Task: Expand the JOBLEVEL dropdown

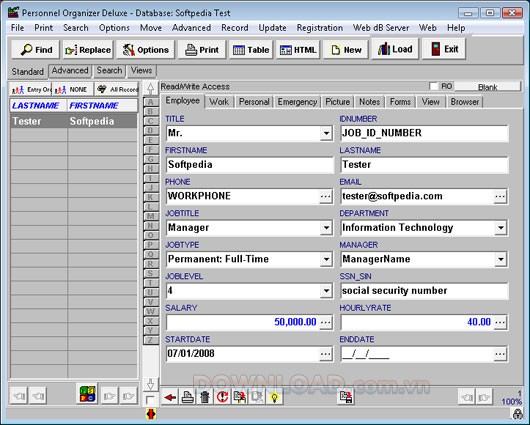Action: point(326,290)
